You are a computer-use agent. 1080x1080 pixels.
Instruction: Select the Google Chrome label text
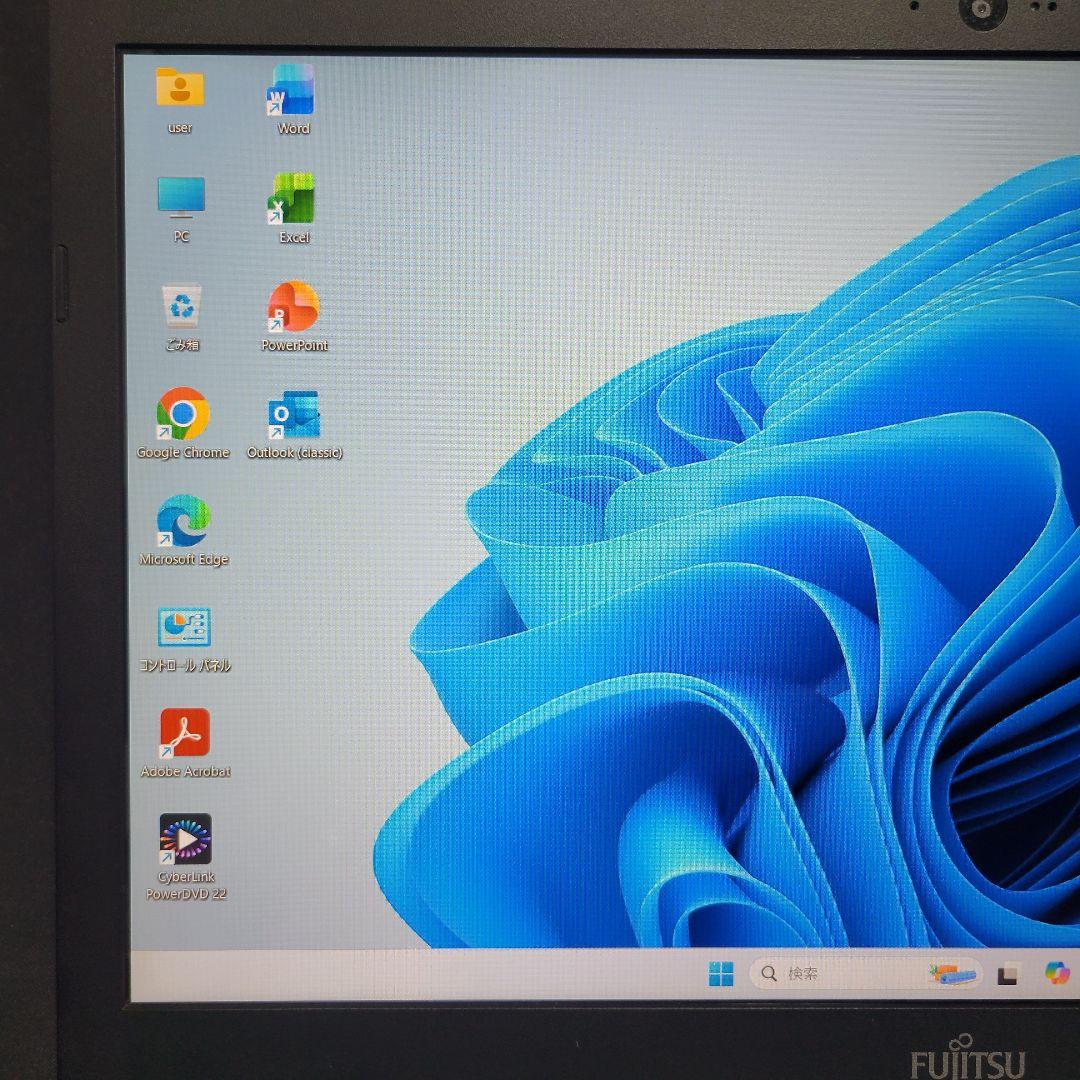click(x=183, y=452)
